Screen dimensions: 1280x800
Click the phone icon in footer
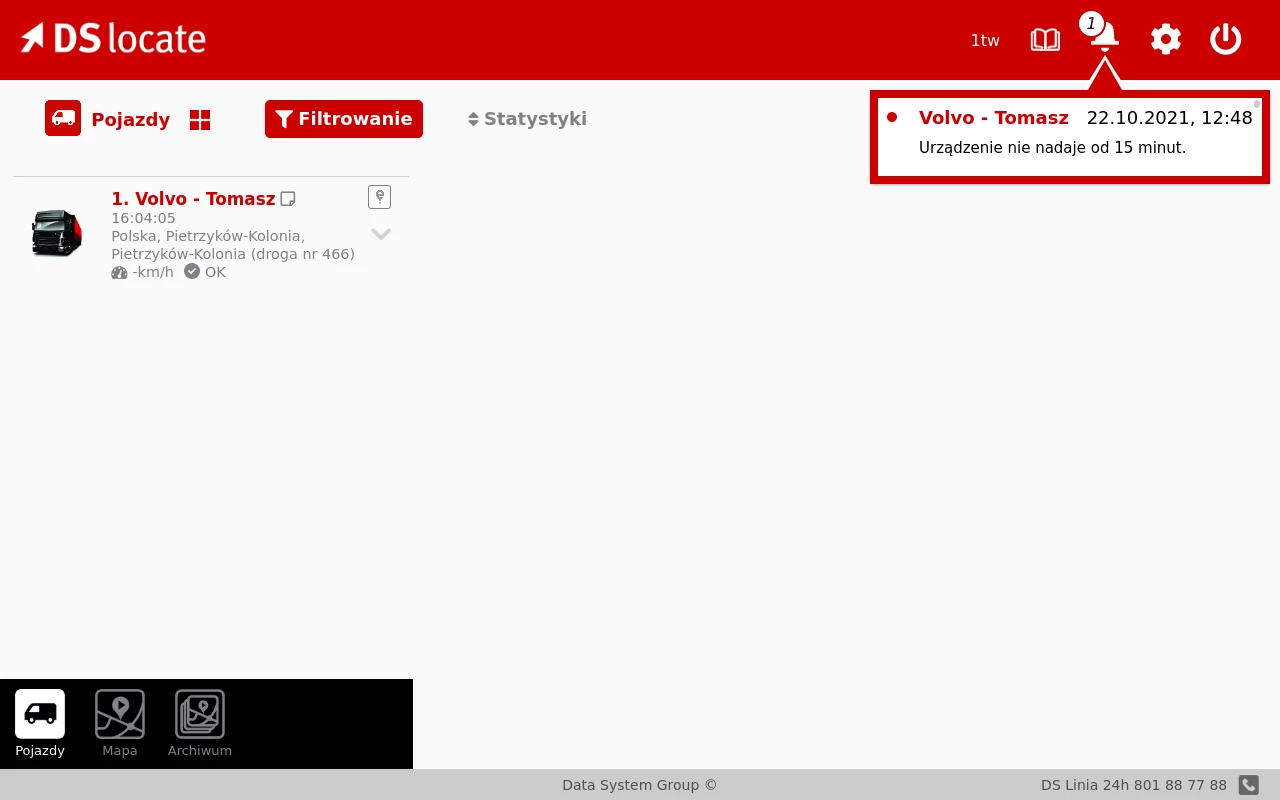tap(1248, 785)
